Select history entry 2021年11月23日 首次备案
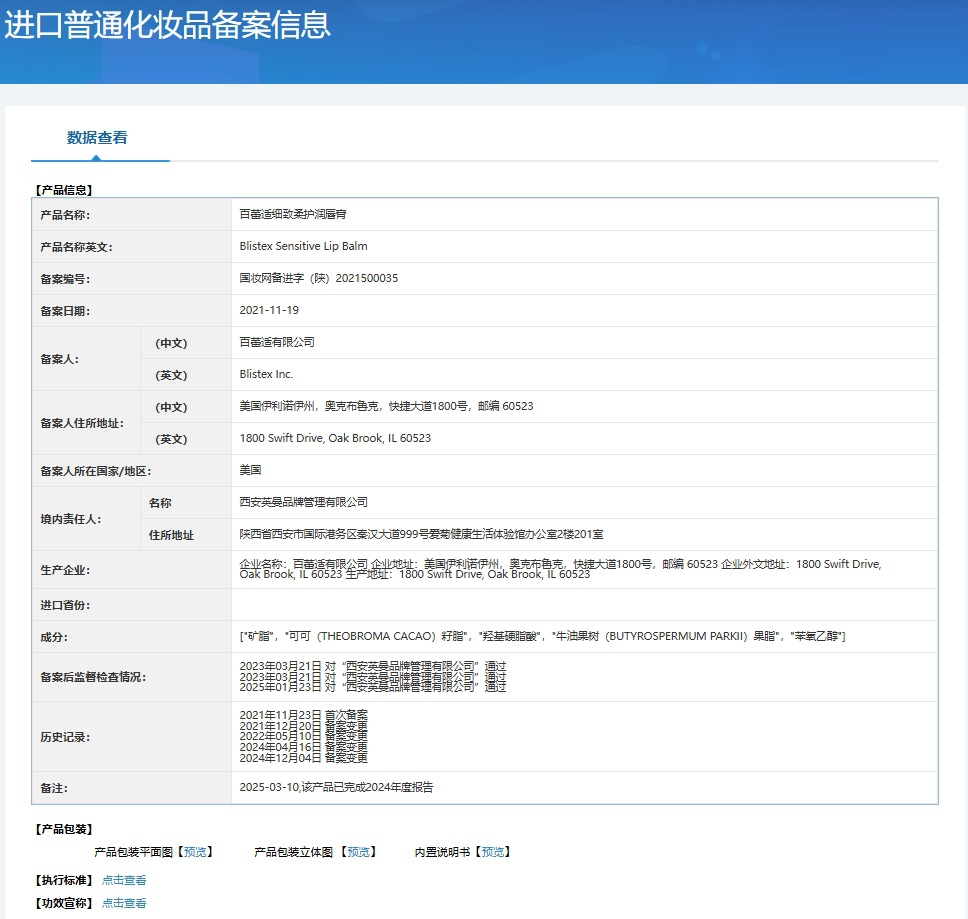968x919 pixels. (304, 715)
